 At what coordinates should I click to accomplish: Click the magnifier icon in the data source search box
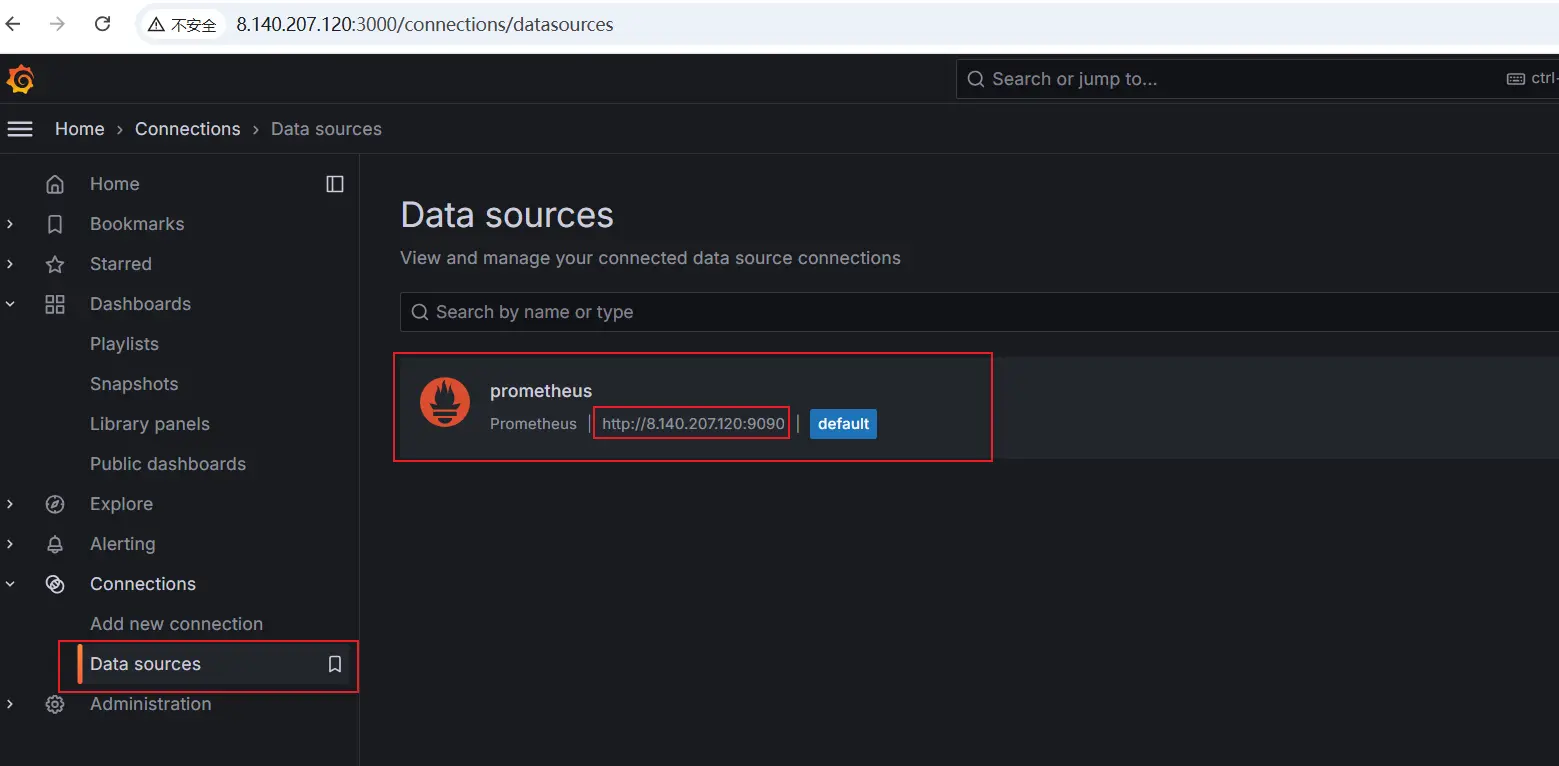[419, 312]
